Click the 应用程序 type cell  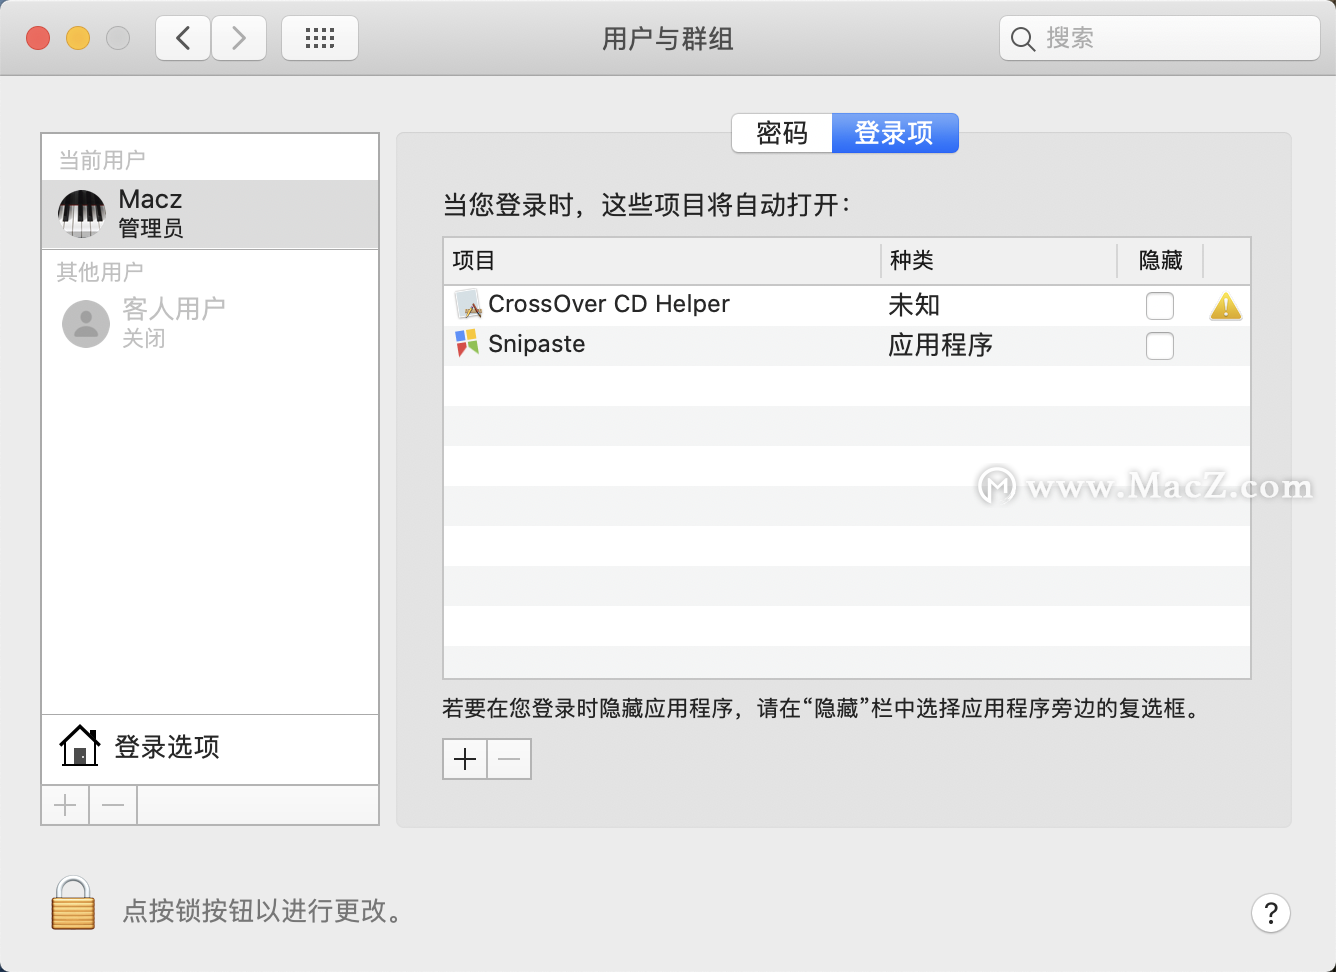941,346
